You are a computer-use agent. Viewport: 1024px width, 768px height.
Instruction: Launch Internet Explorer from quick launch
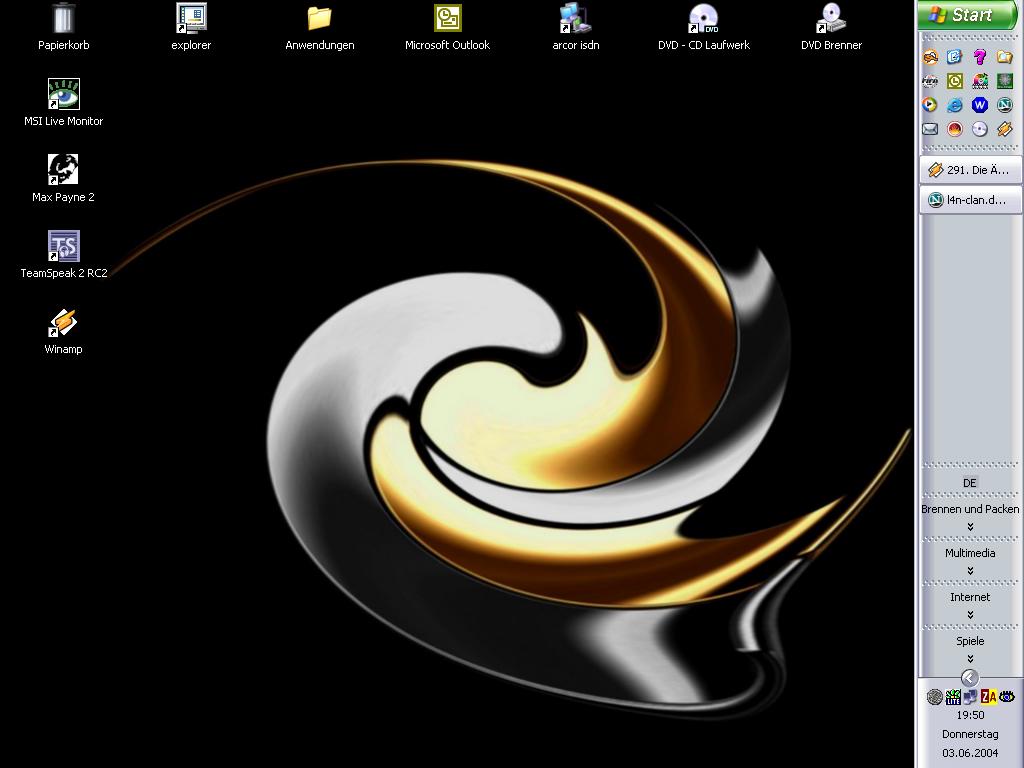pos(955,105)
